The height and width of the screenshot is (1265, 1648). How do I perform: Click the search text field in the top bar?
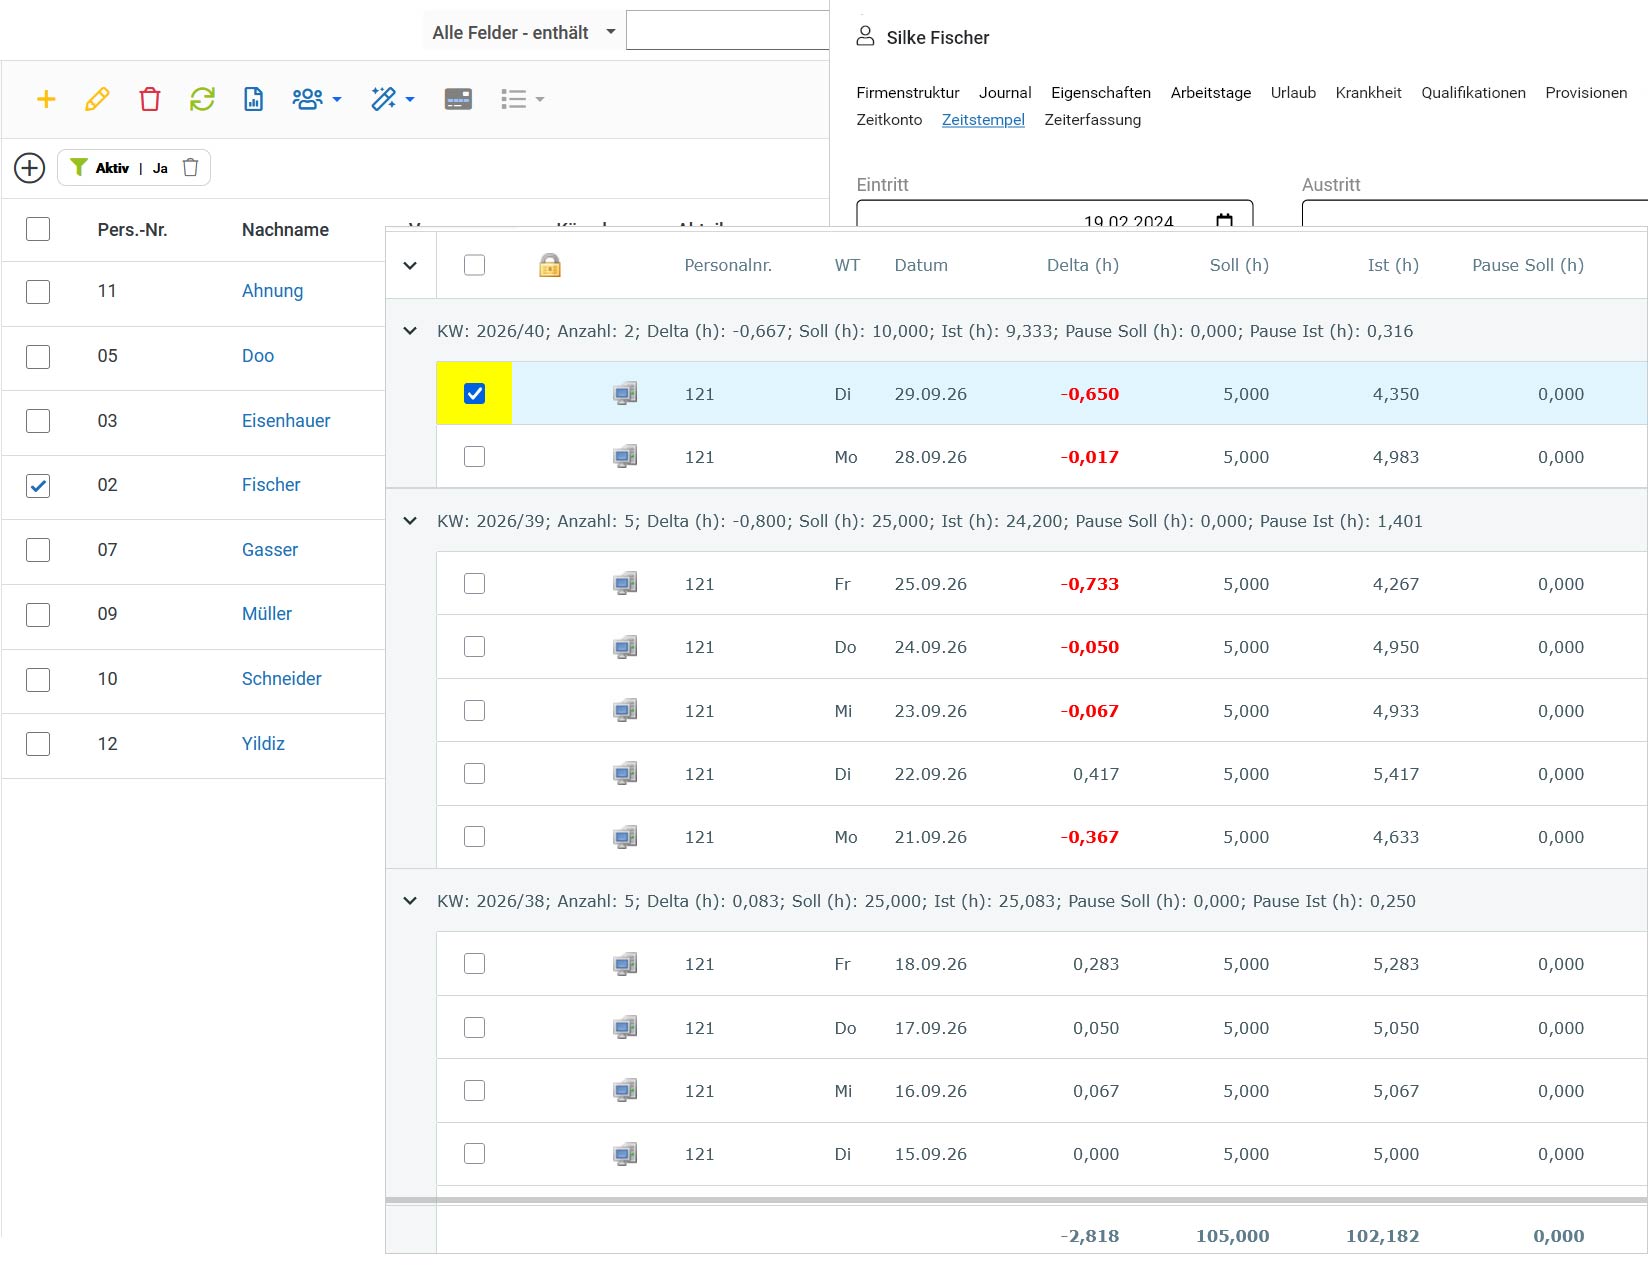[x=728, y=31]
